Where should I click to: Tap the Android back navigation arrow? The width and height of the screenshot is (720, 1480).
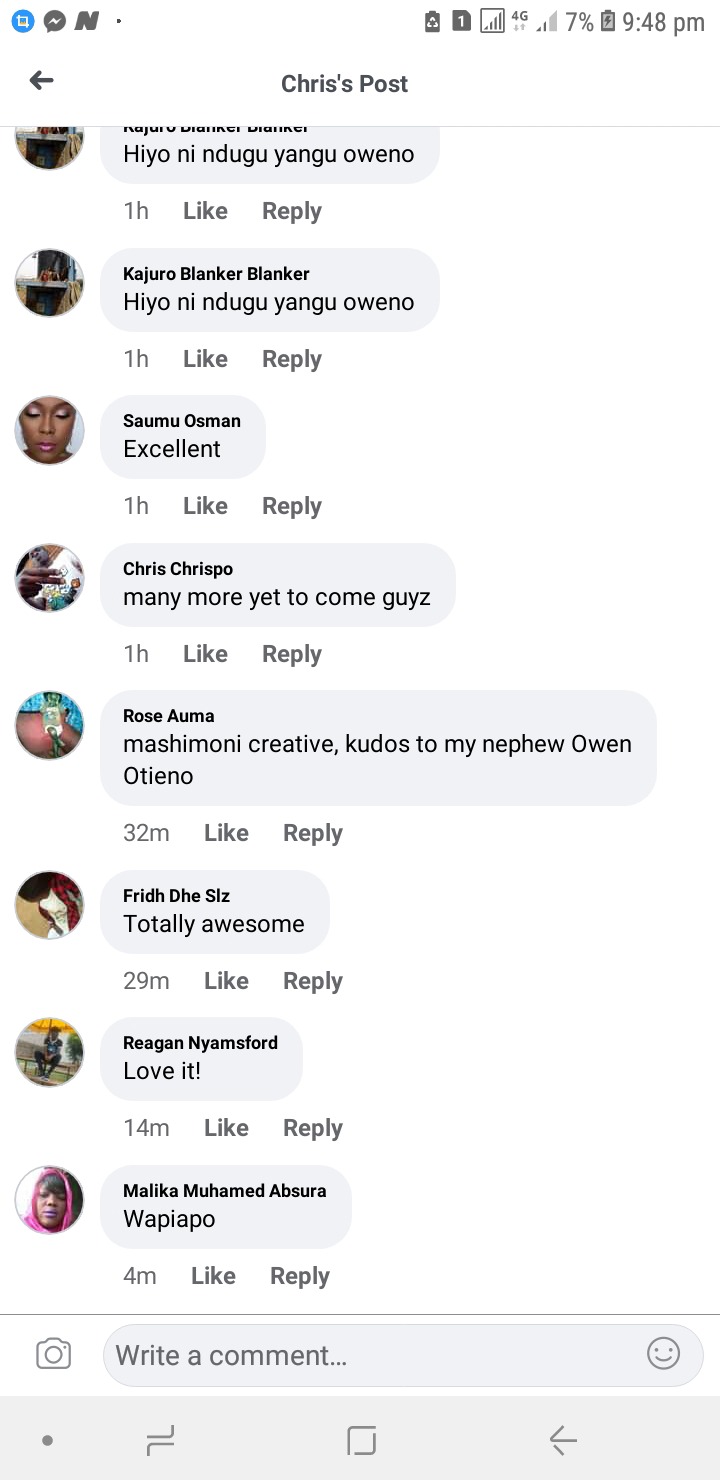(x=563, y=1440)
